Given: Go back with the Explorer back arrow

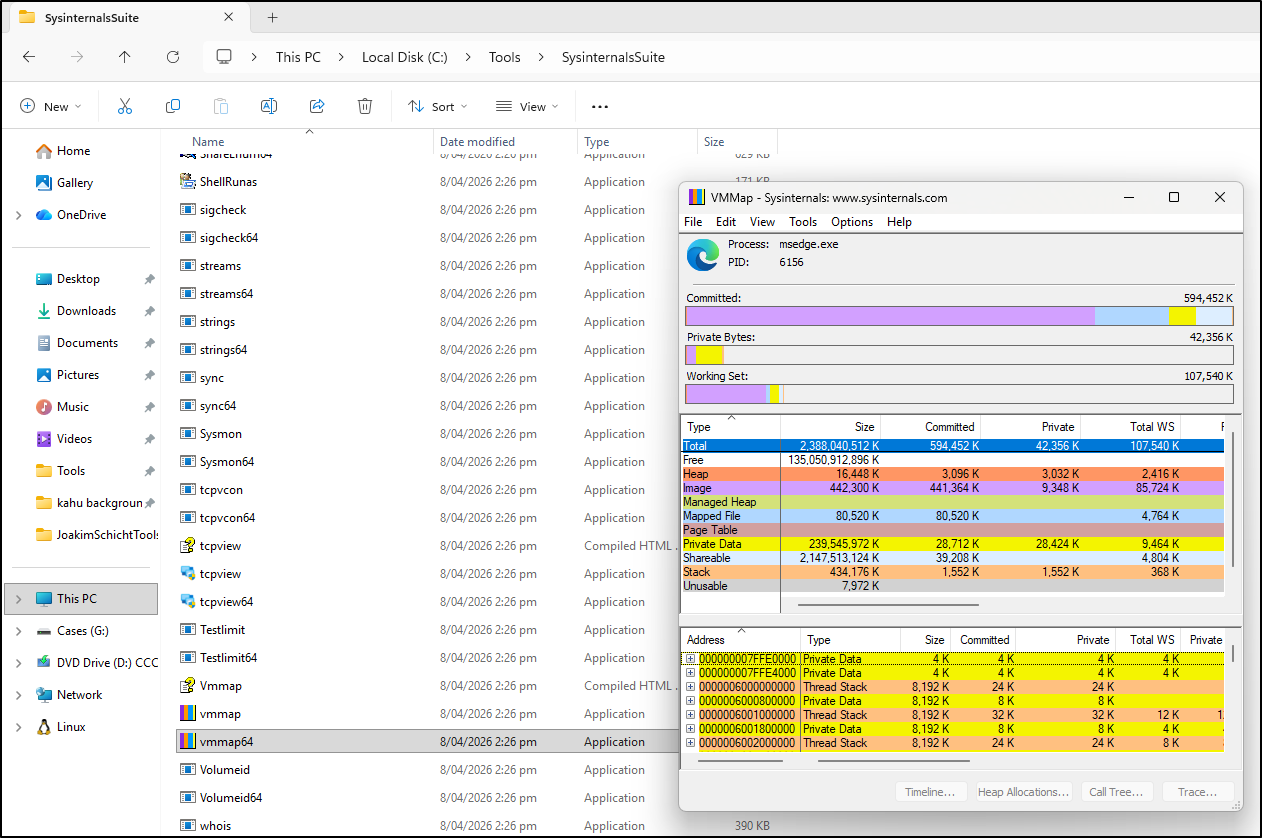Looking at the screenshot, I should pyautogui.click(x=29, y=57).
